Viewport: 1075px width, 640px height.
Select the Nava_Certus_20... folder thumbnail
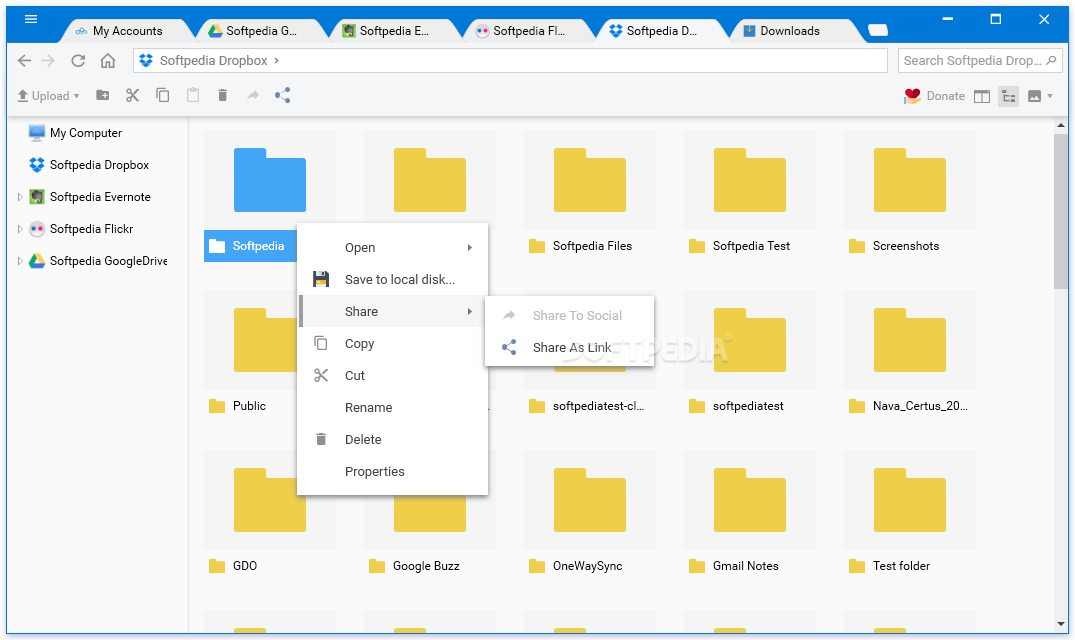tap(910, 340)
